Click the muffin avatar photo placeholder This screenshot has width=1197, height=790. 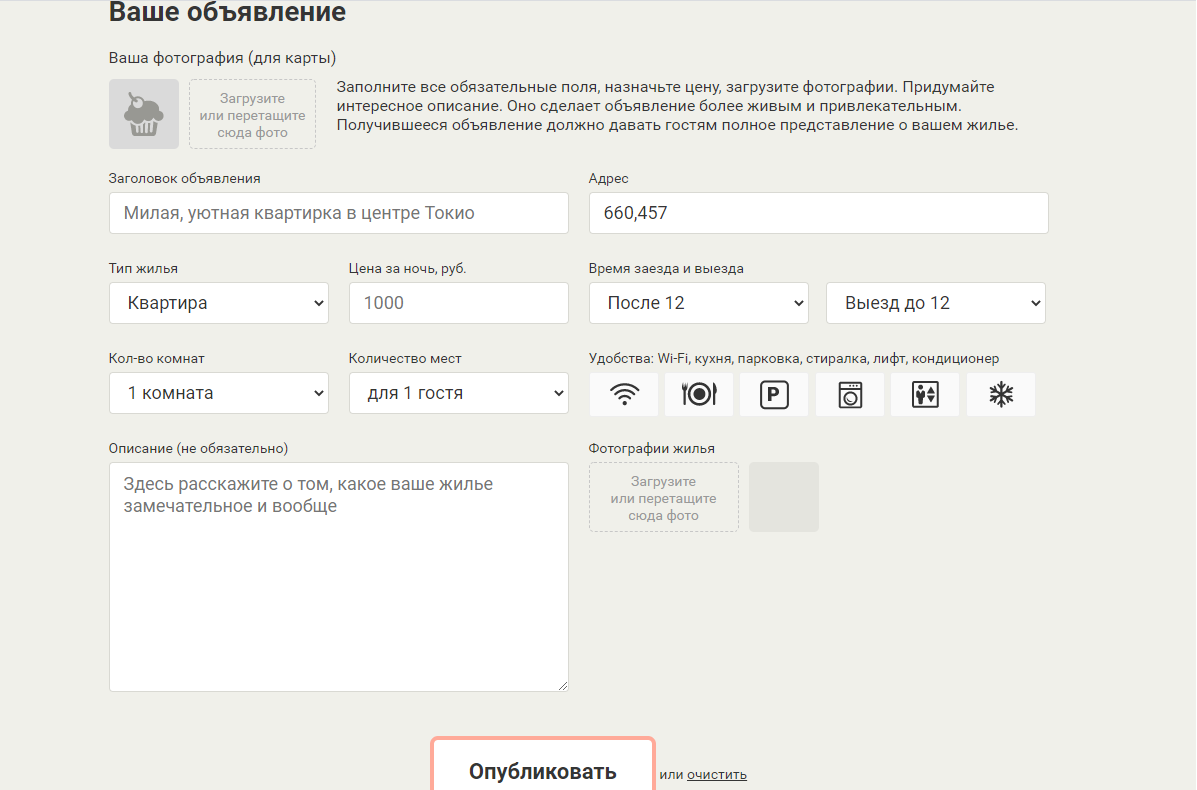click(144, 114)
